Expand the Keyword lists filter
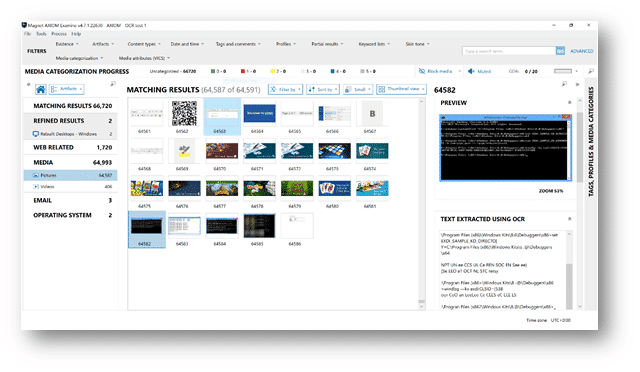Viewport: 640px width, 372px height. click(374, 44)
